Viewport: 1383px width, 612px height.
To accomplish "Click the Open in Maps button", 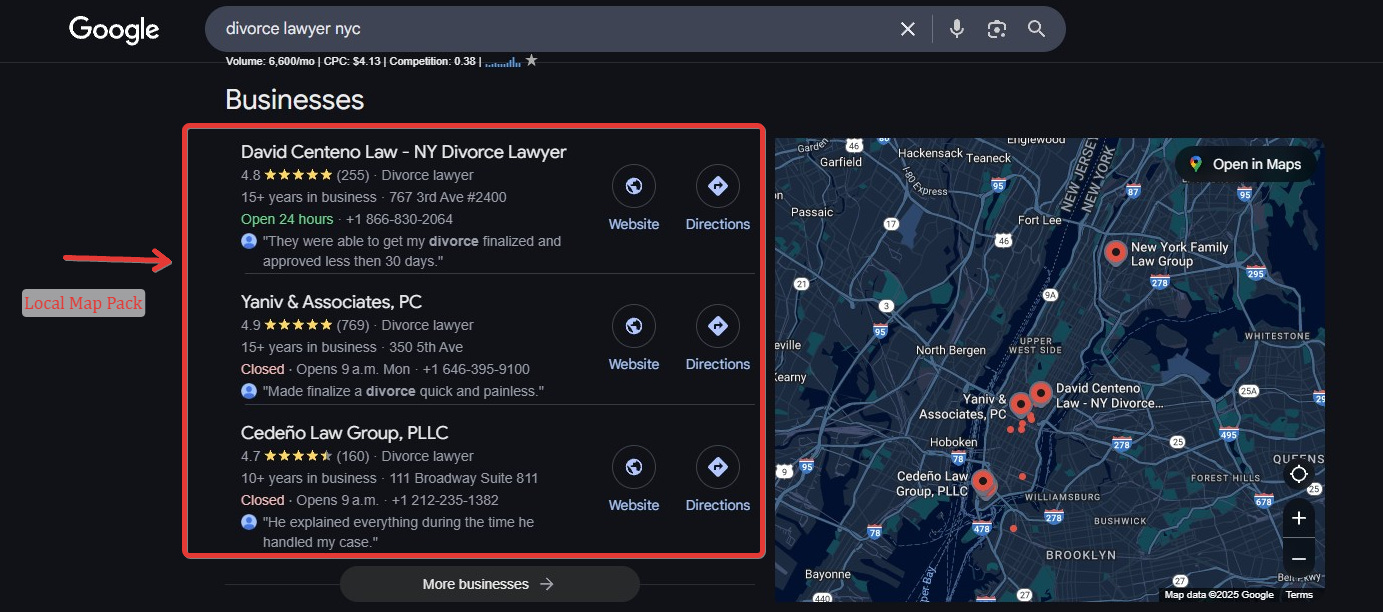I will [x=1244, y=164].
